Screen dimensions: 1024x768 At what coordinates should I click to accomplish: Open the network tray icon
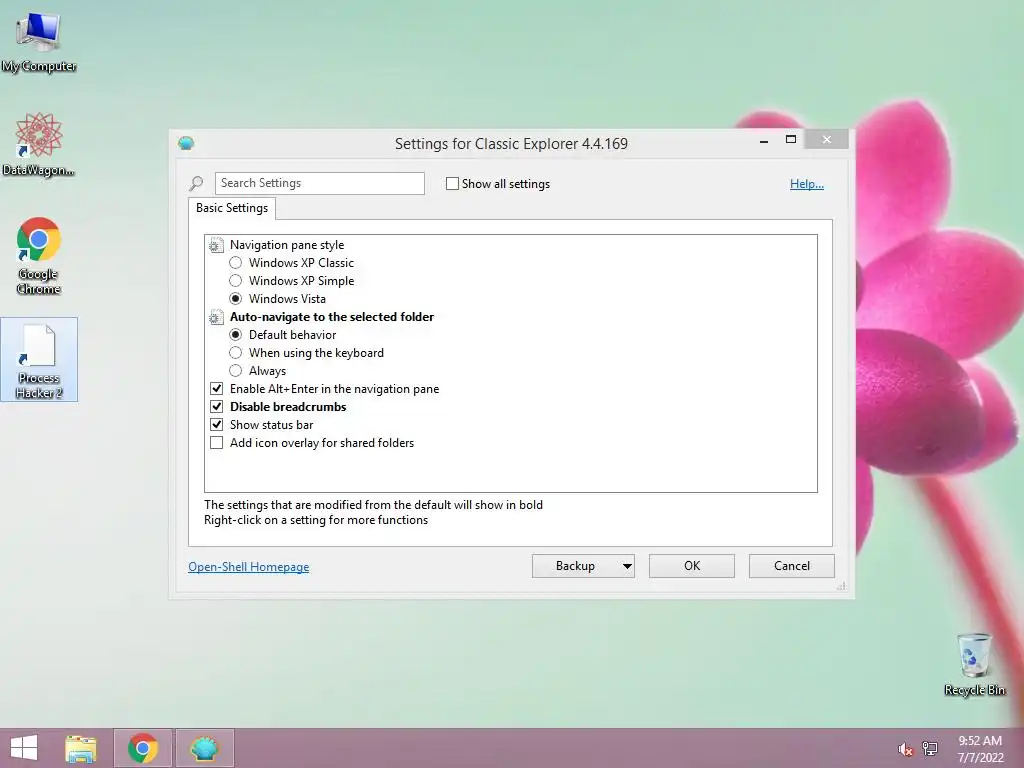[930, 749]
